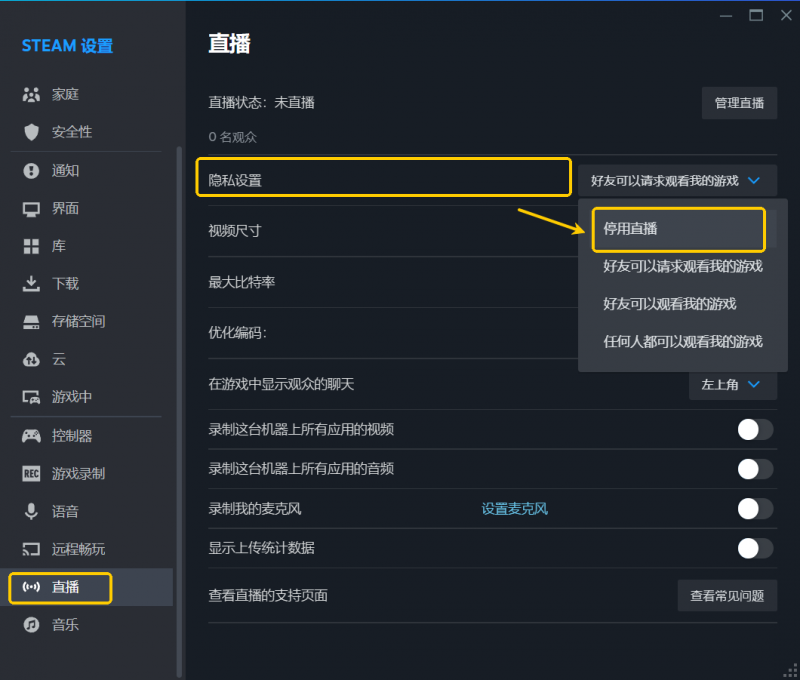Open the 安全性 settings tab

[x=87, y=132]
